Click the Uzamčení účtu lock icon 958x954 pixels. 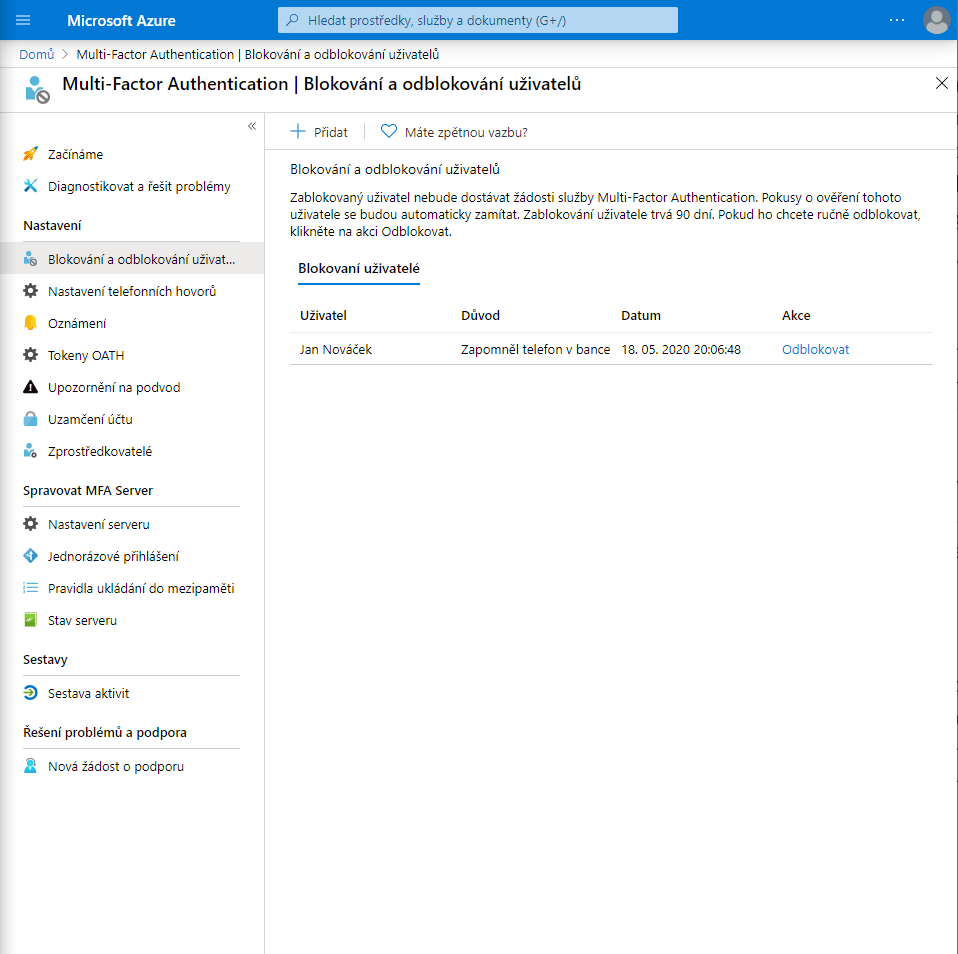pos(30,419)
